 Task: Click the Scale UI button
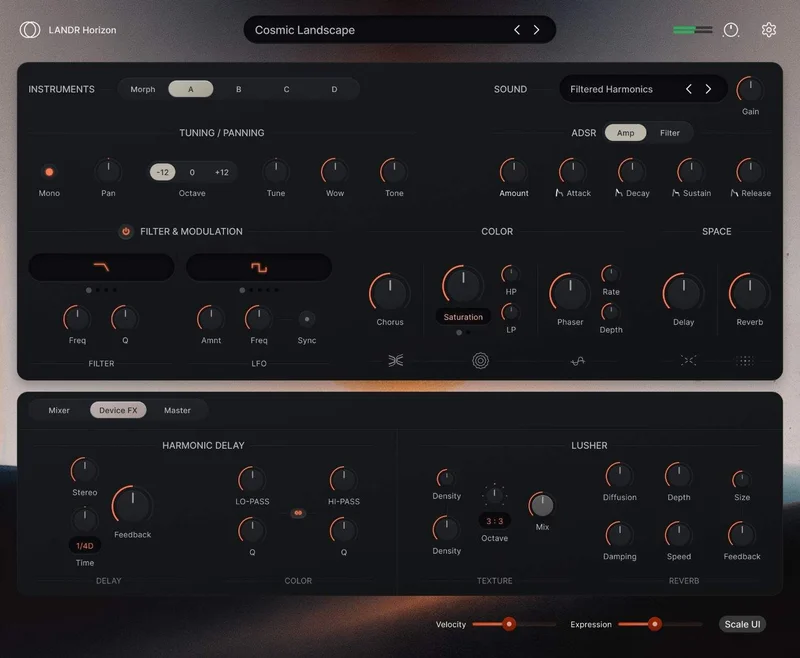pyautogui.click(x=742, y=624)
